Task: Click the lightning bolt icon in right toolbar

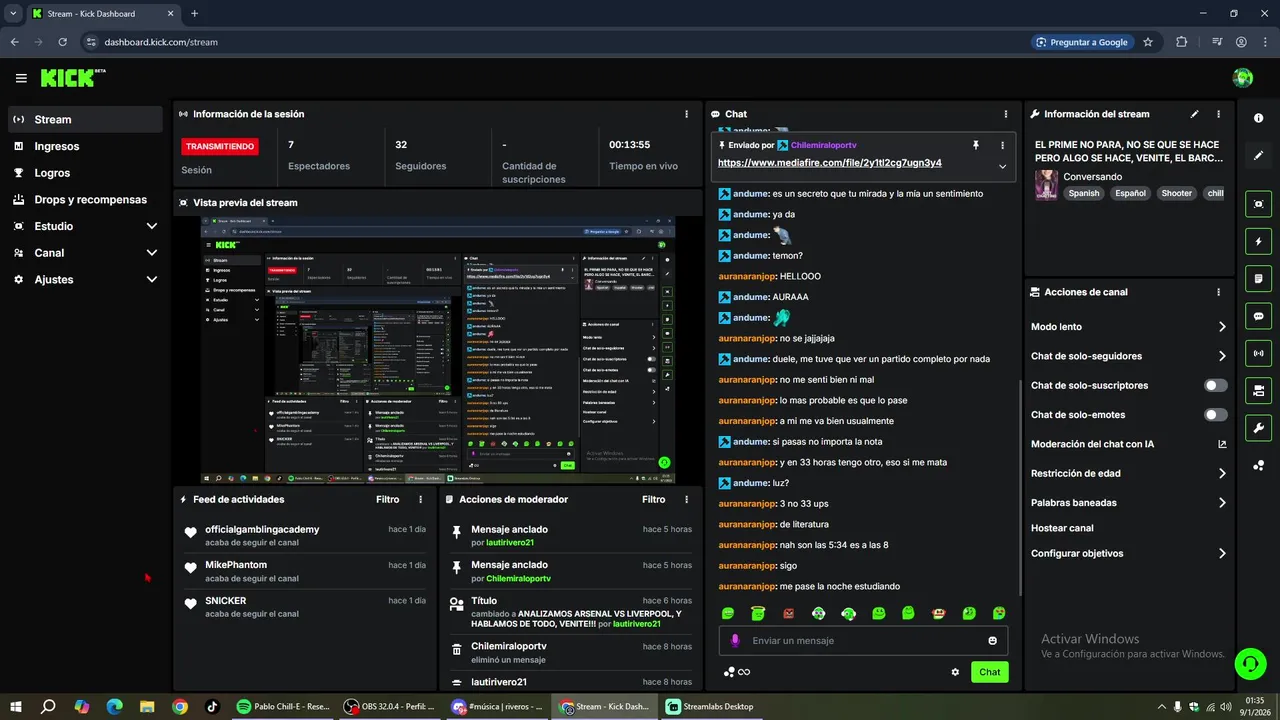Action: pyautogui.click(x=1258, y=241)
